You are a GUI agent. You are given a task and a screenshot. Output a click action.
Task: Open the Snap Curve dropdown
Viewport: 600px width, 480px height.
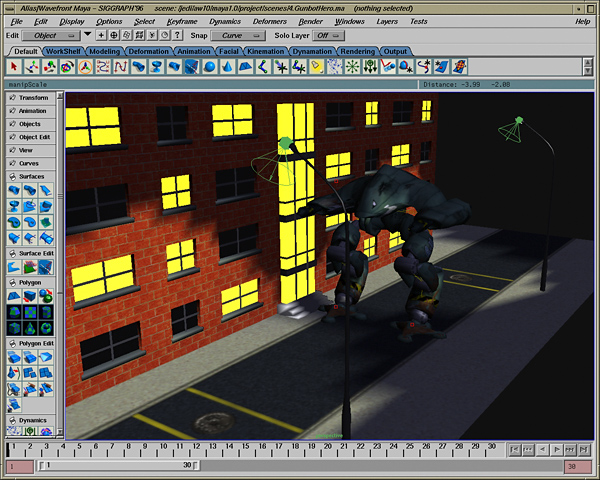tap(238, 36)
